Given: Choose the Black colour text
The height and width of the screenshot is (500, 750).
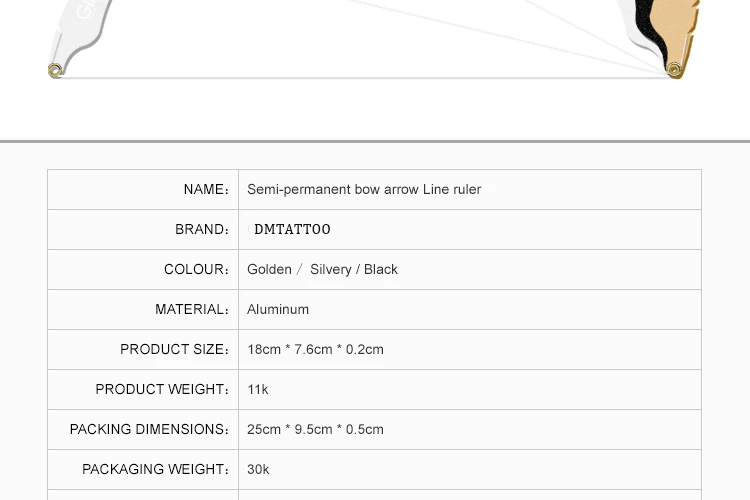Looking at the screenshot, I should point(381,269).
